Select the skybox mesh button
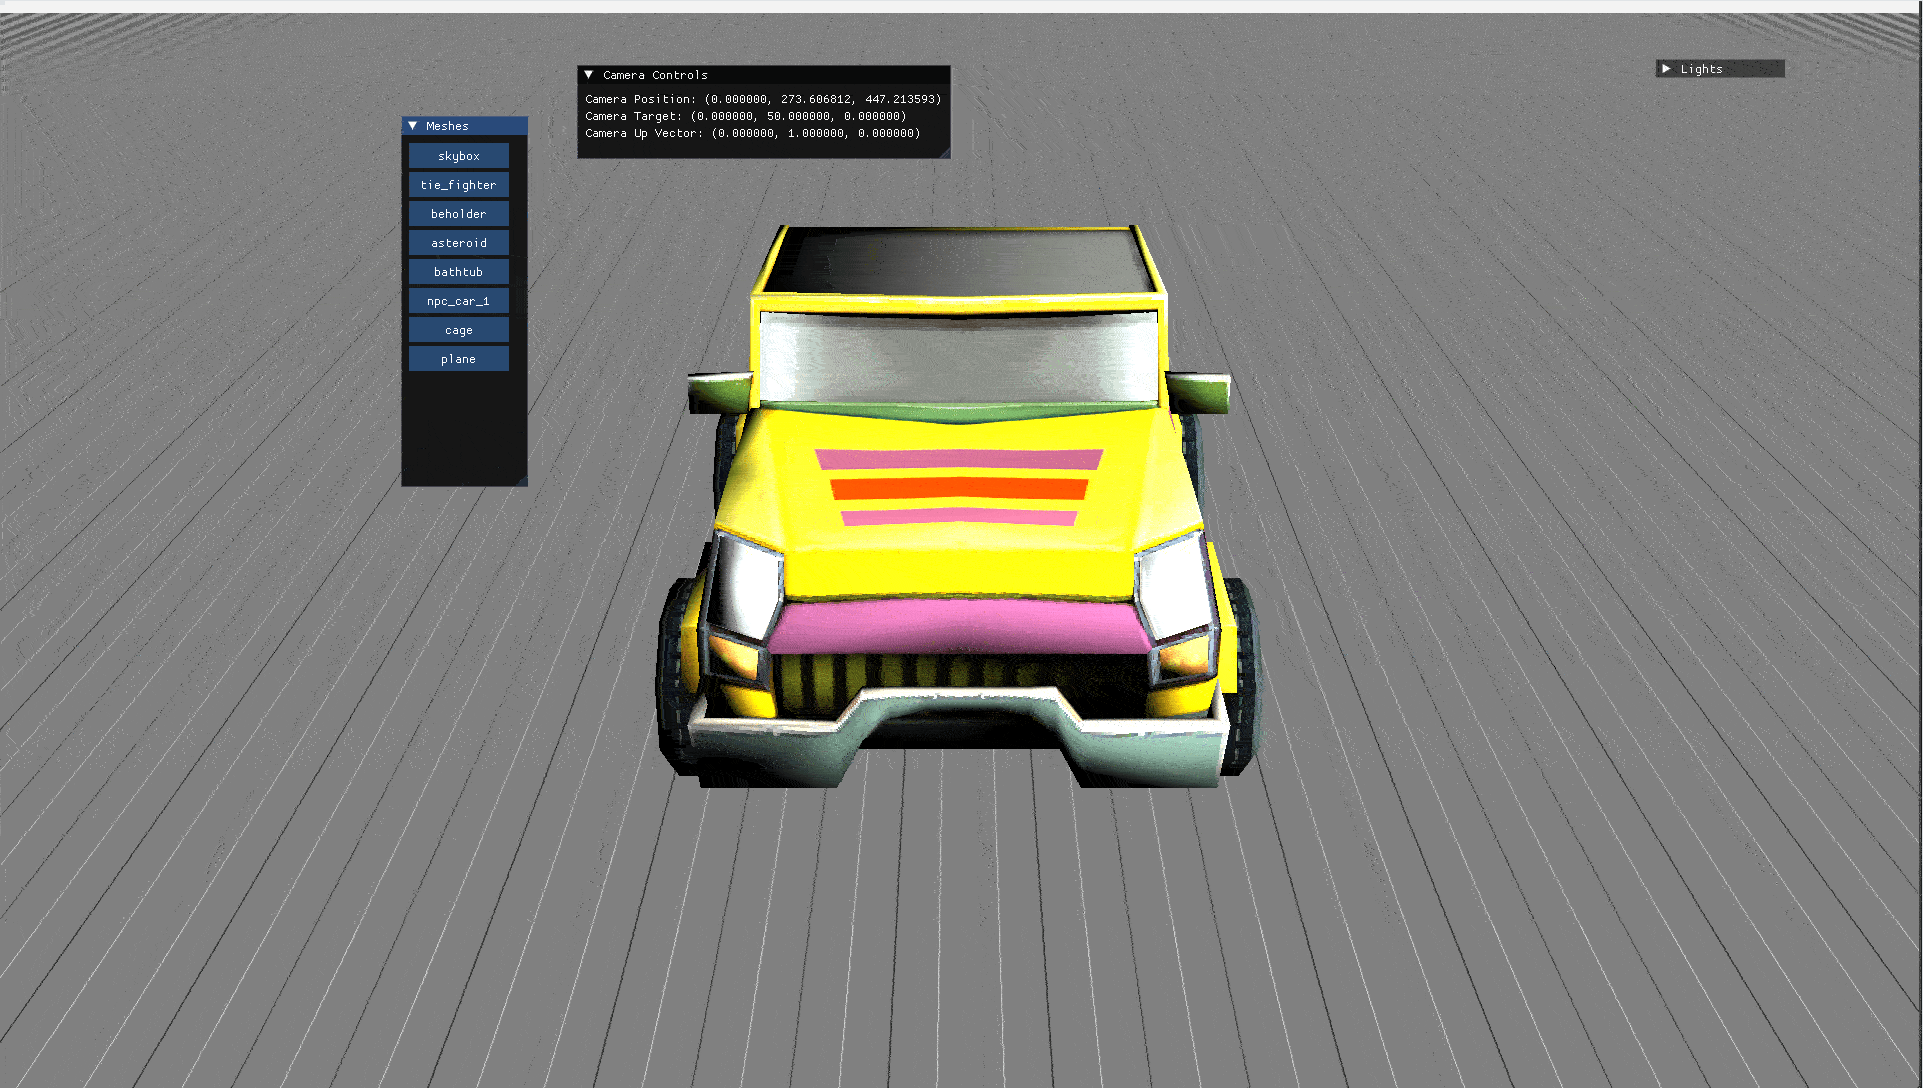This screenshot has height=1088, width=1923. coord(458,156)
